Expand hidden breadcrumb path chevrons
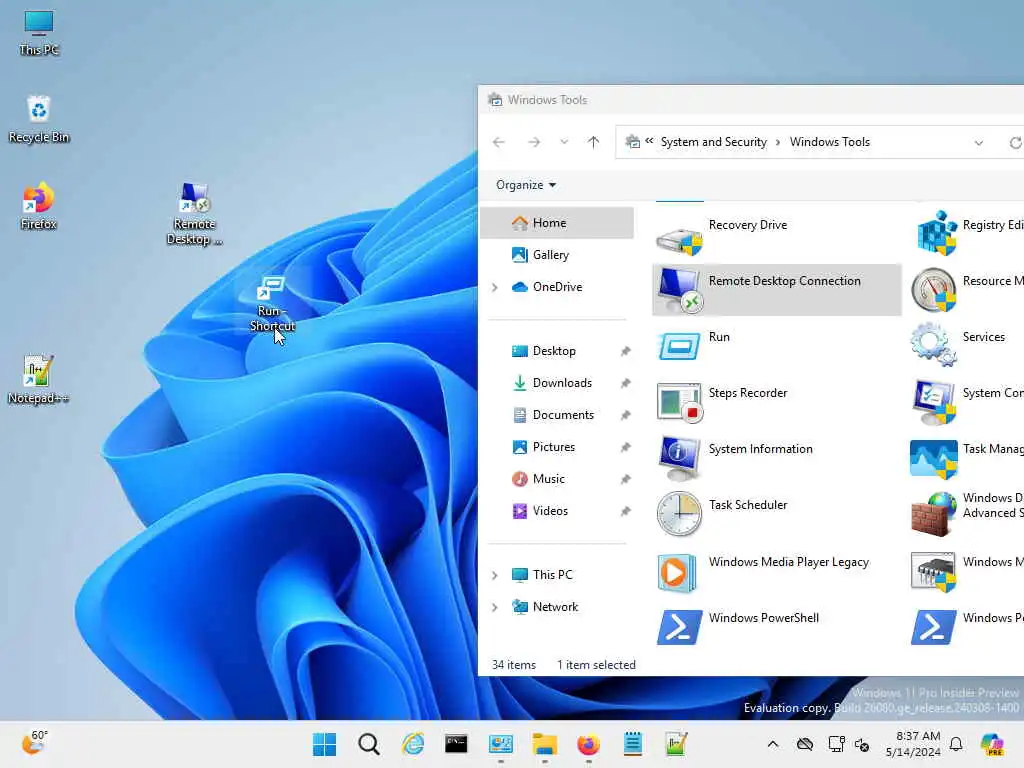 pyautogui.click(x=649, y=141)
